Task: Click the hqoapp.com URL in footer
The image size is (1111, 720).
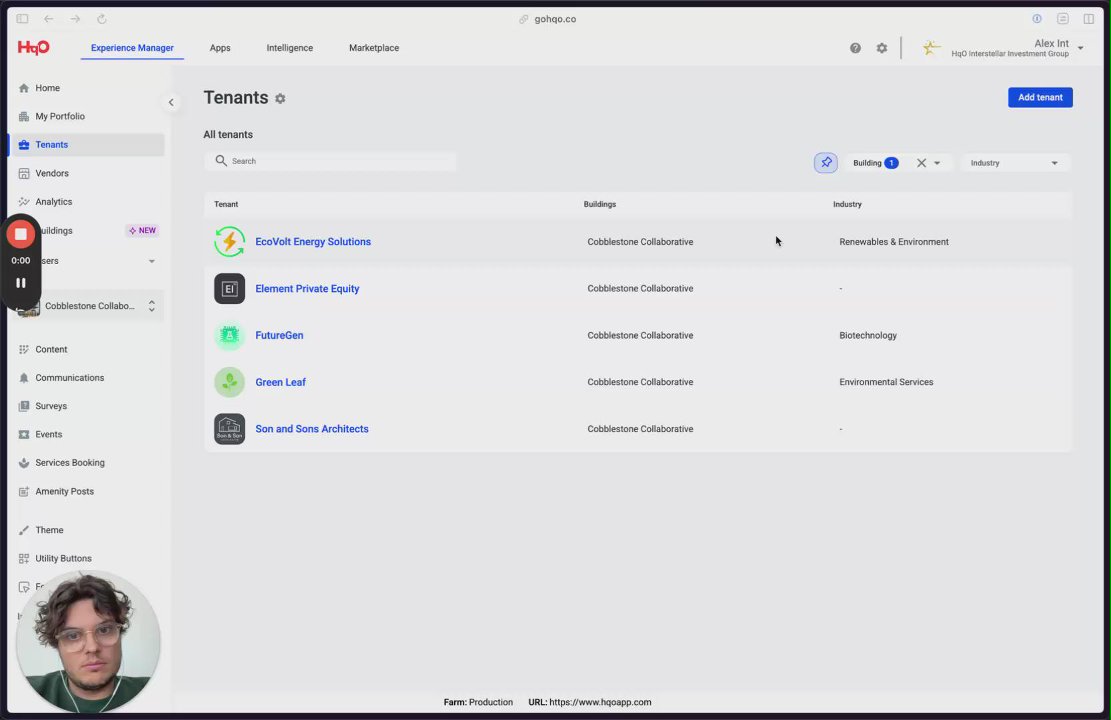Action: pos(600,702)
